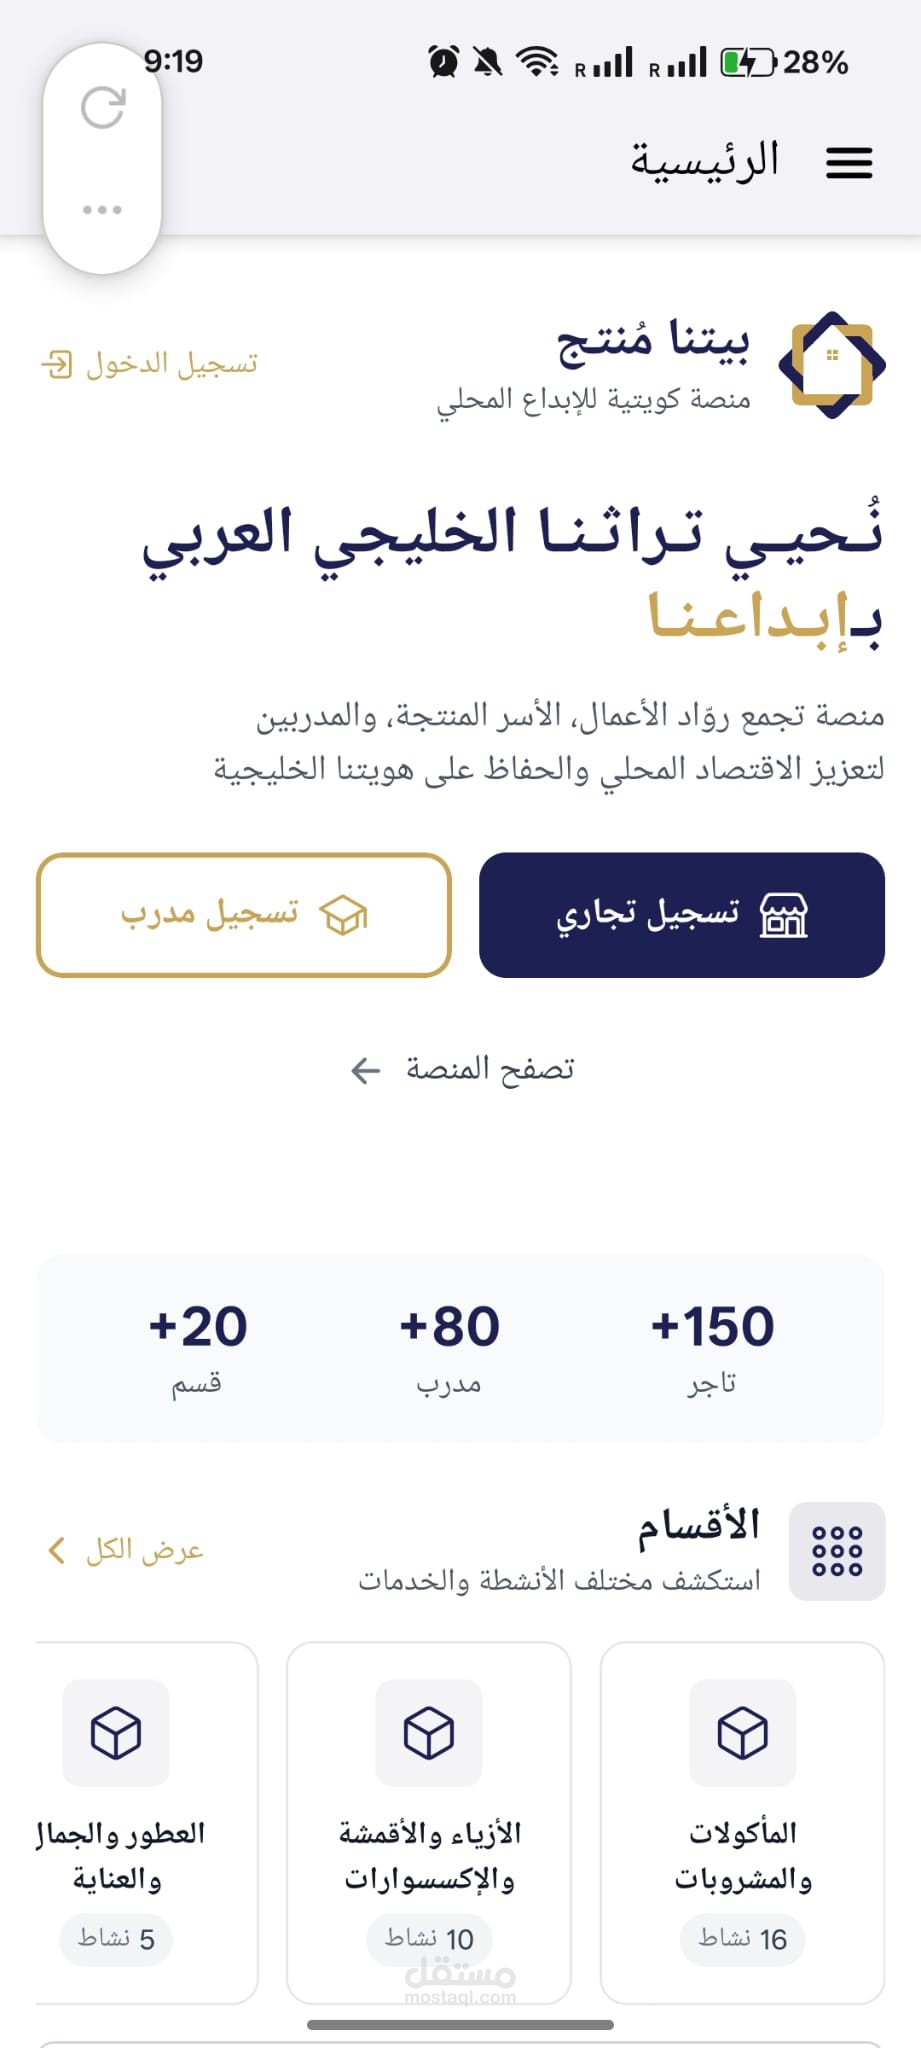
Task: Click the cube icon in العطور والجمال card
Action: click(x=116, y=1733)
